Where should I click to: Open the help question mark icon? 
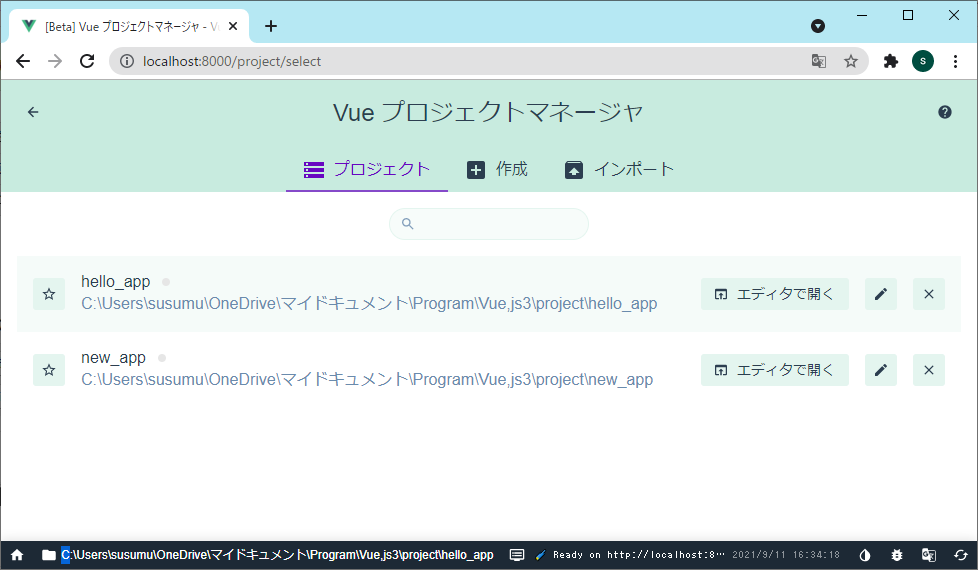(944, 112)
